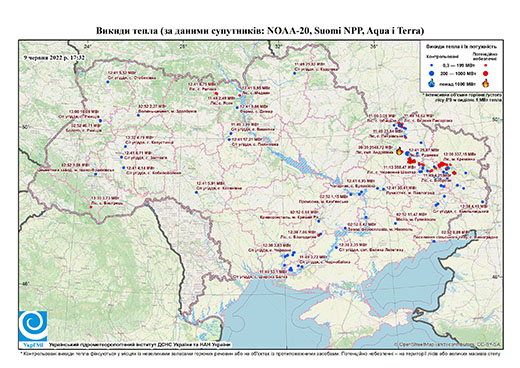Image resolution: width=520 pixels, height=368 pixels.
Task: Click the date label 9 червня 2022 р. 17:32
Action: (x=54, y=57)
